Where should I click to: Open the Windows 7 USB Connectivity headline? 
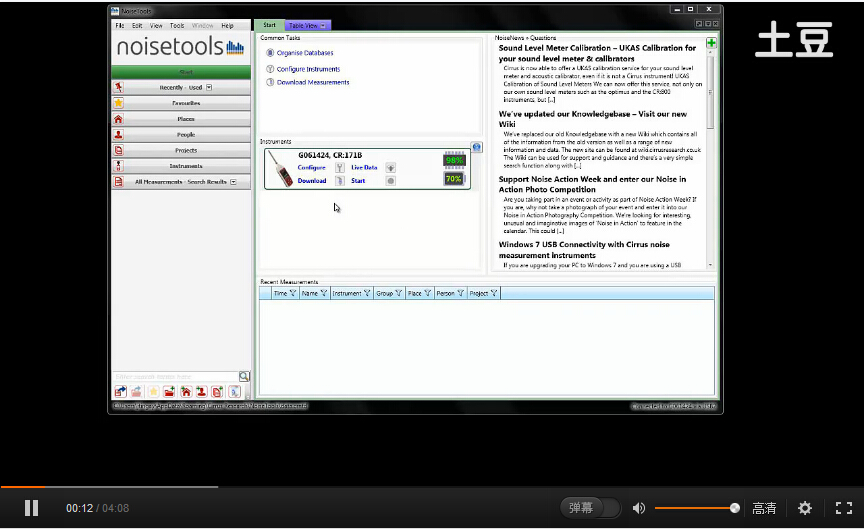[584, 250]
